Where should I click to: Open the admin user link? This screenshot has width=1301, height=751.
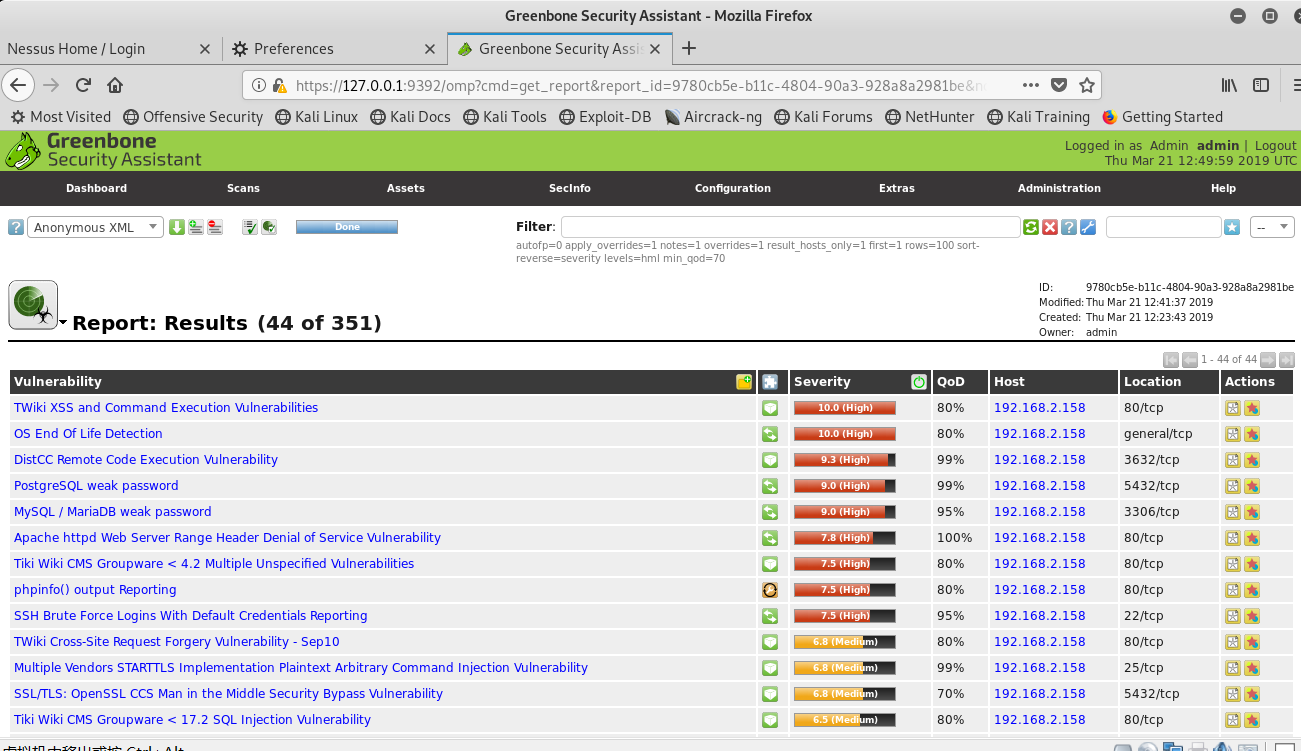coord(1217,145)
